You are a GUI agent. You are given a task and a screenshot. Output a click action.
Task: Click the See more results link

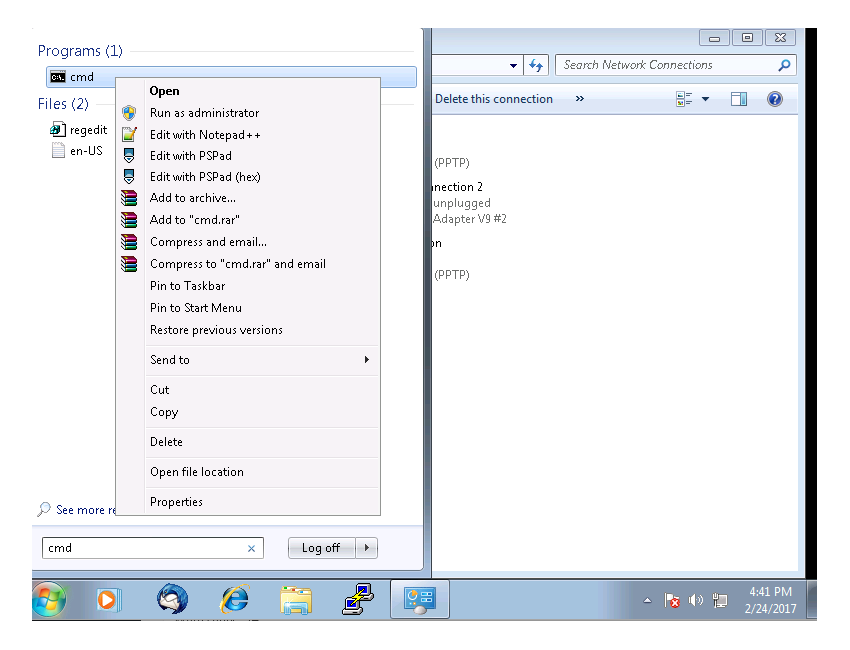(x=86, y=510)
